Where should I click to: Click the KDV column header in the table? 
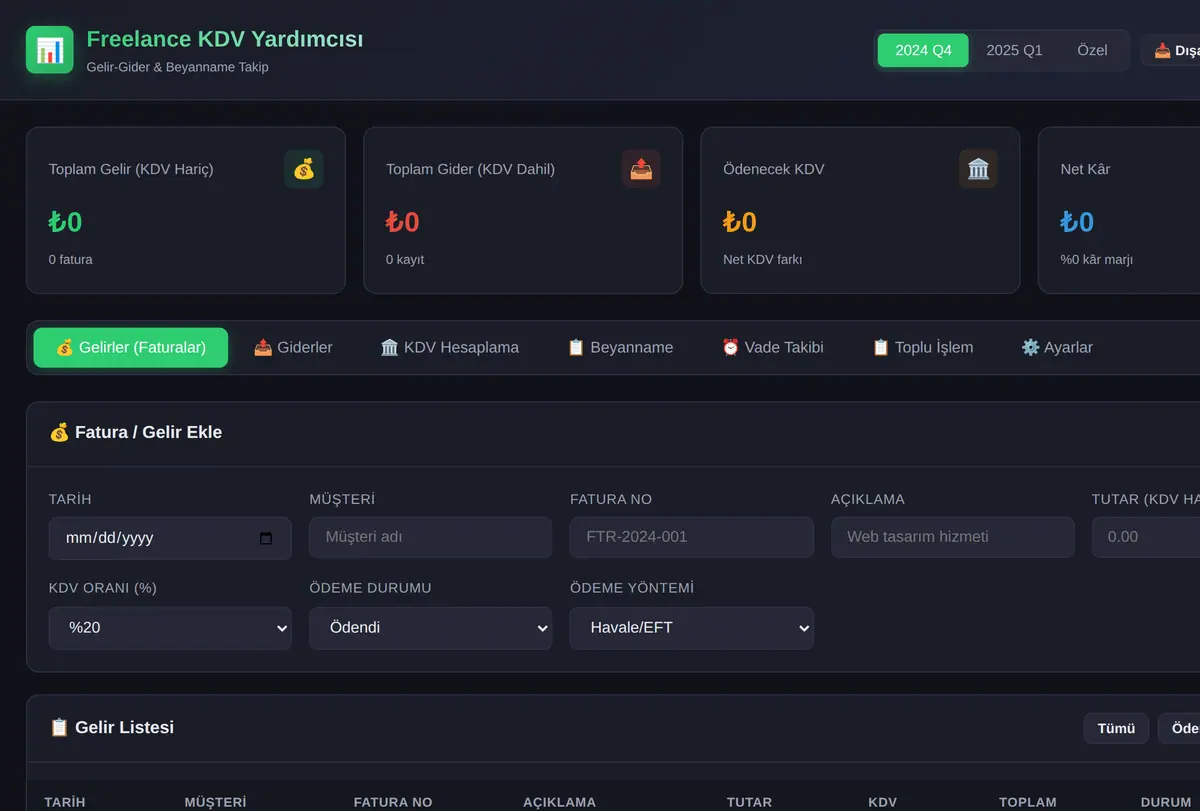tap(883, 802)
